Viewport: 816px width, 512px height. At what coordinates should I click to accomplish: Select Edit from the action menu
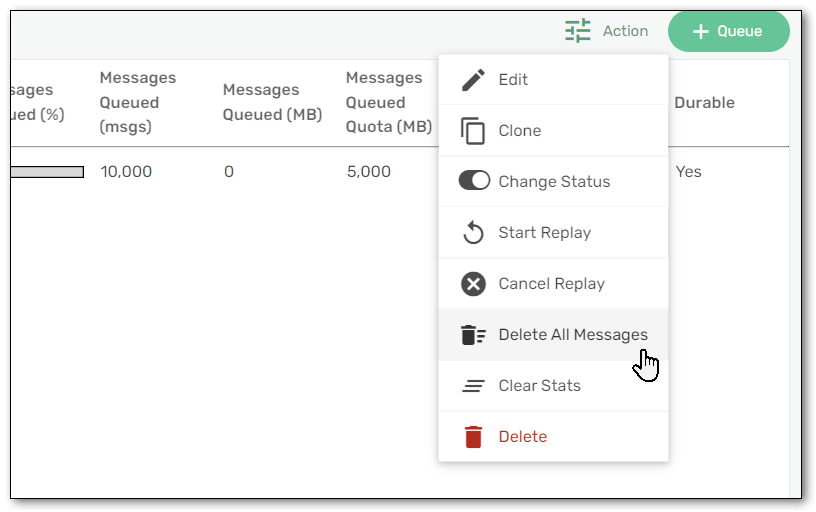(x=553, y=80)
